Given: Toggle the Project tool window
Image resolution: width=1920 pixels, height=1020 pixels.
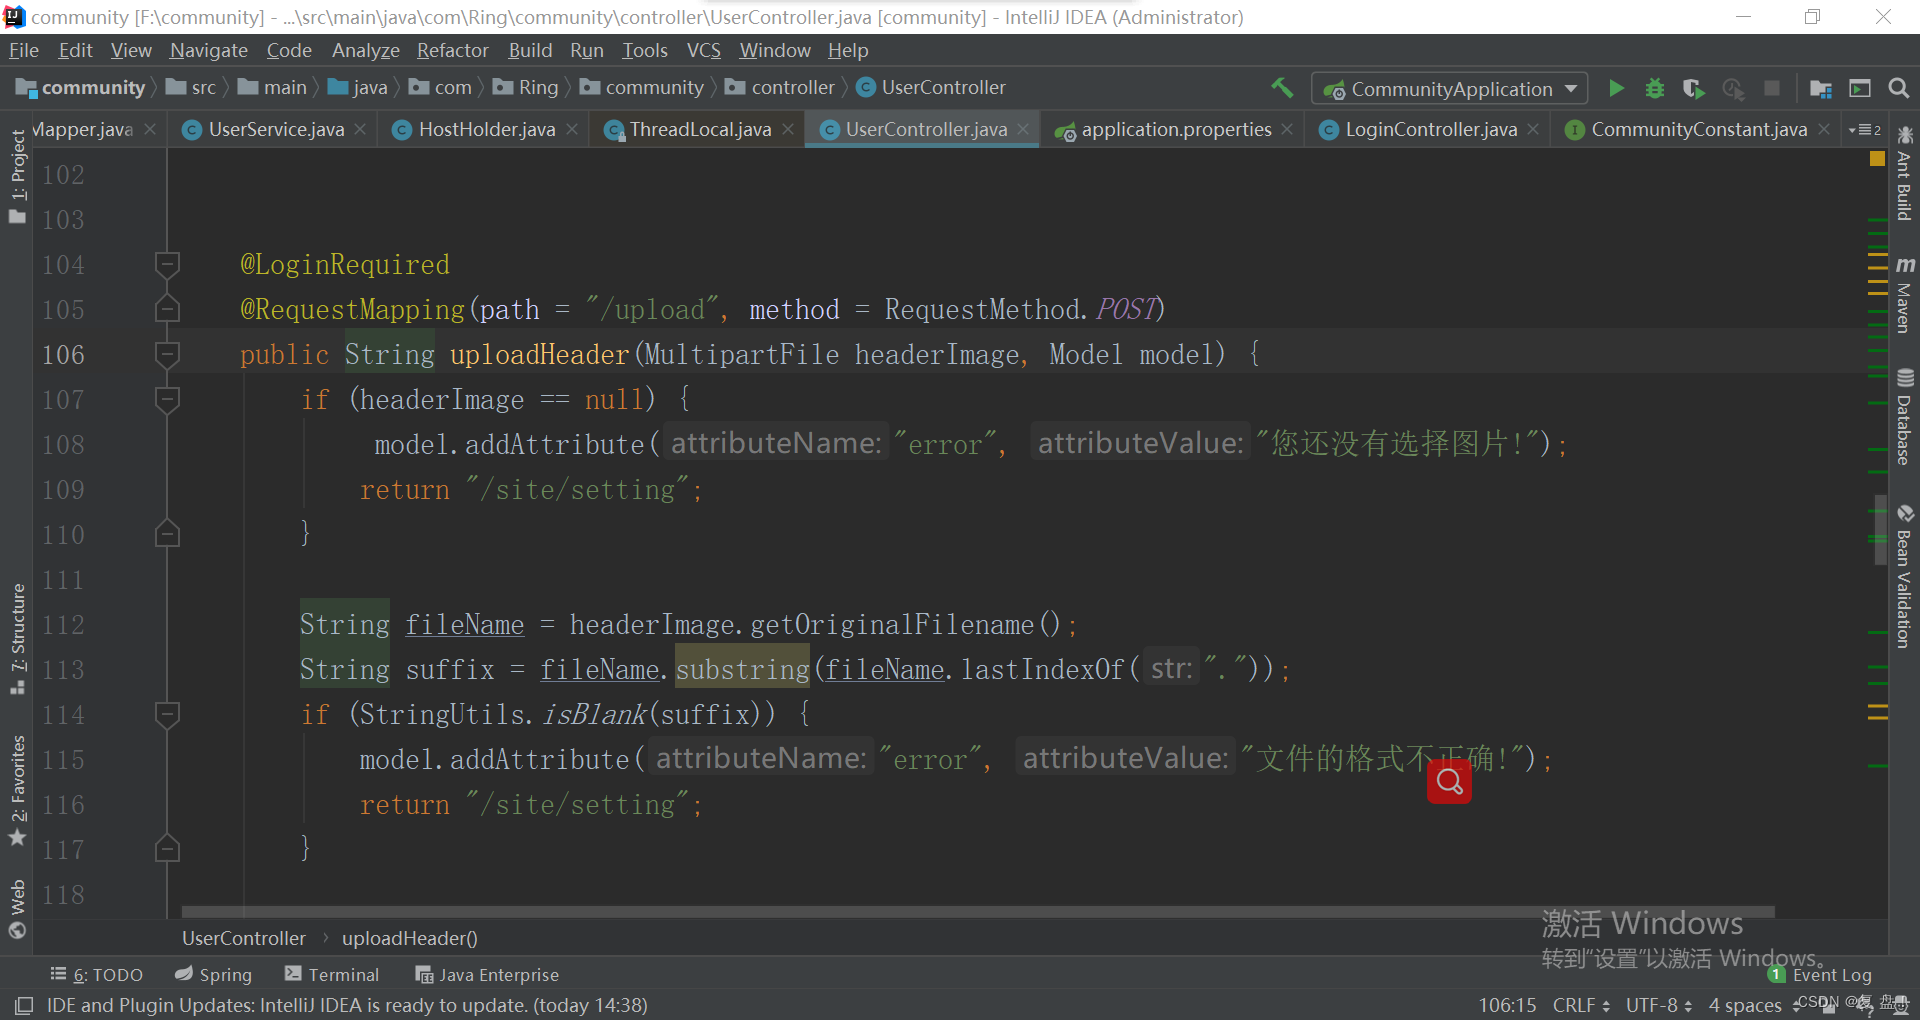Looking at the screenshot, I should tap(18, 177).
